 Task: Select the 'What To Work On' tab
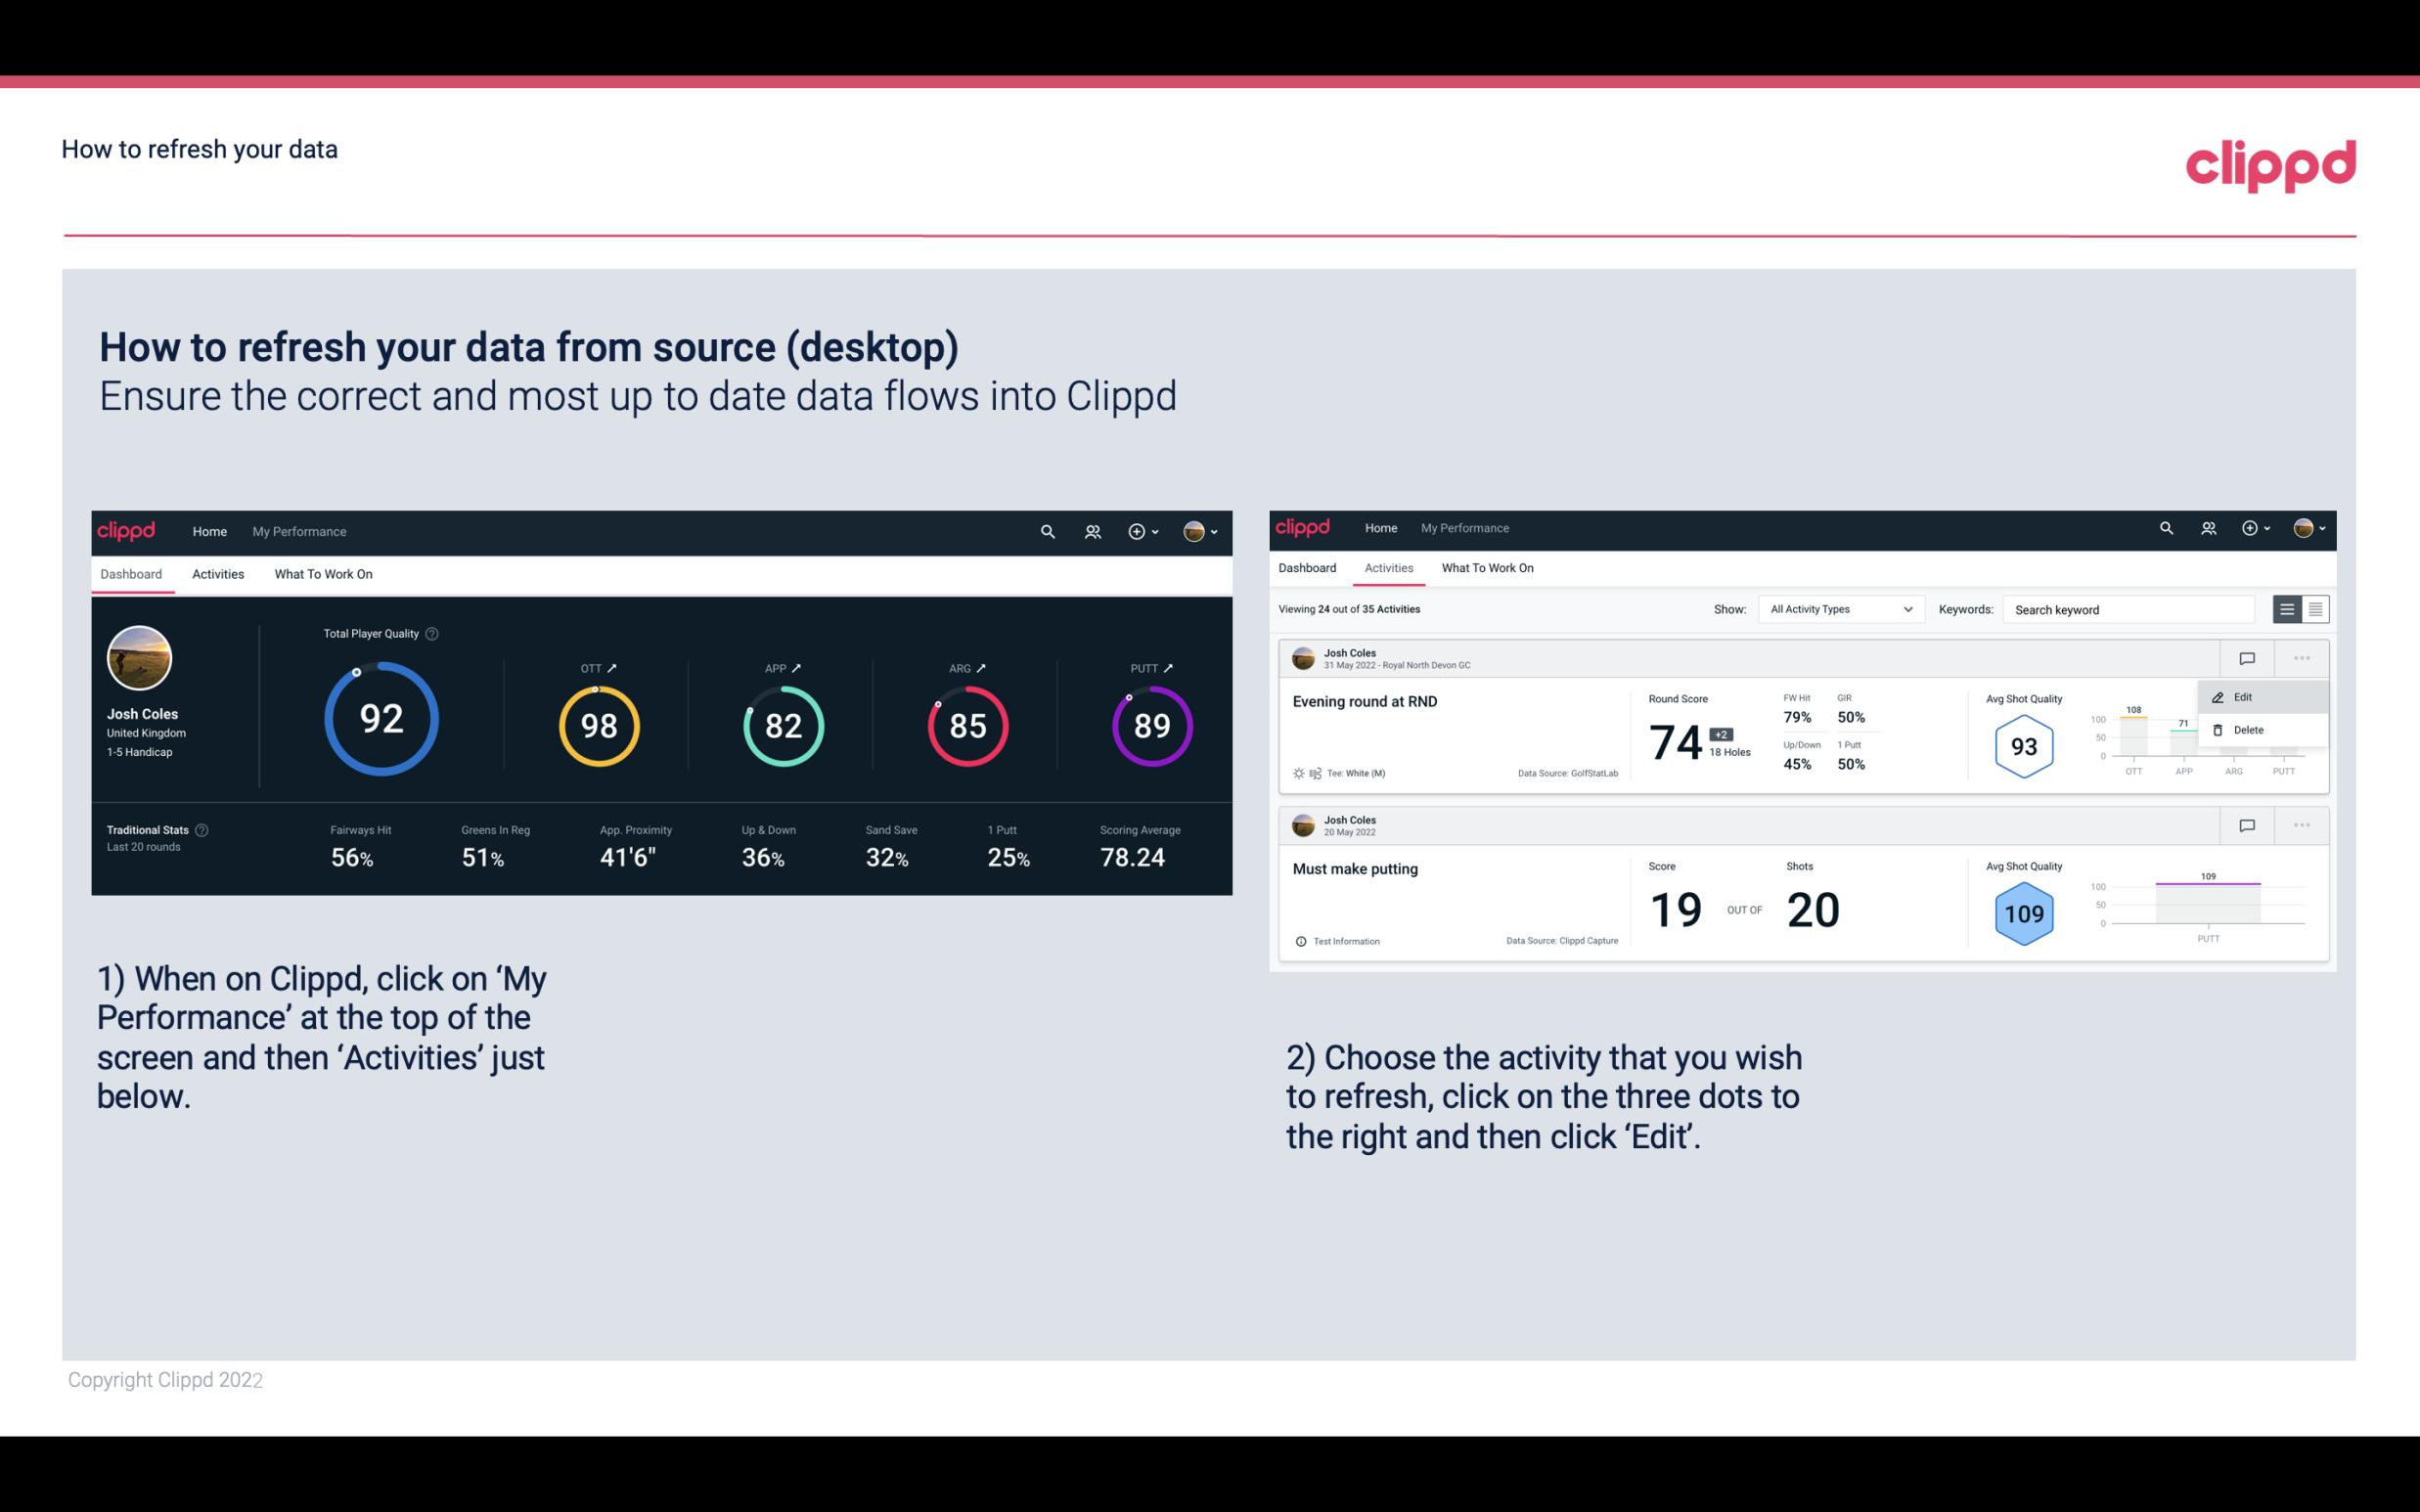click(323, 573)
